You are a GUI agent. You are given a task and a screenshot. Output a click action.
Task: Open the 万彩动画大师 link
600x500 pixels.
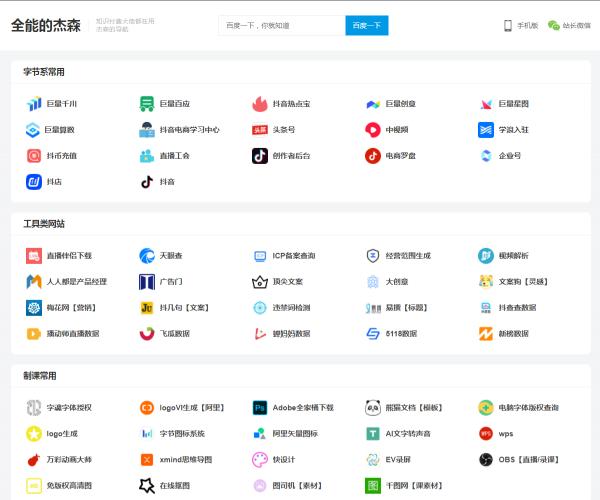pyautogui.click(x=69, y=459)
